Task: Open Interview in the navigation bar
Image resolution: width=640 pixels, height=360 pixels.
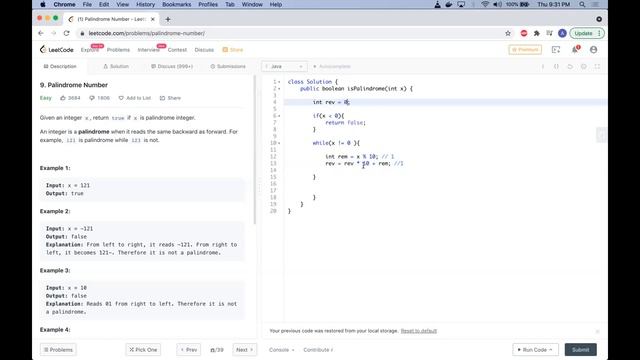Action: tap(149, 50)
